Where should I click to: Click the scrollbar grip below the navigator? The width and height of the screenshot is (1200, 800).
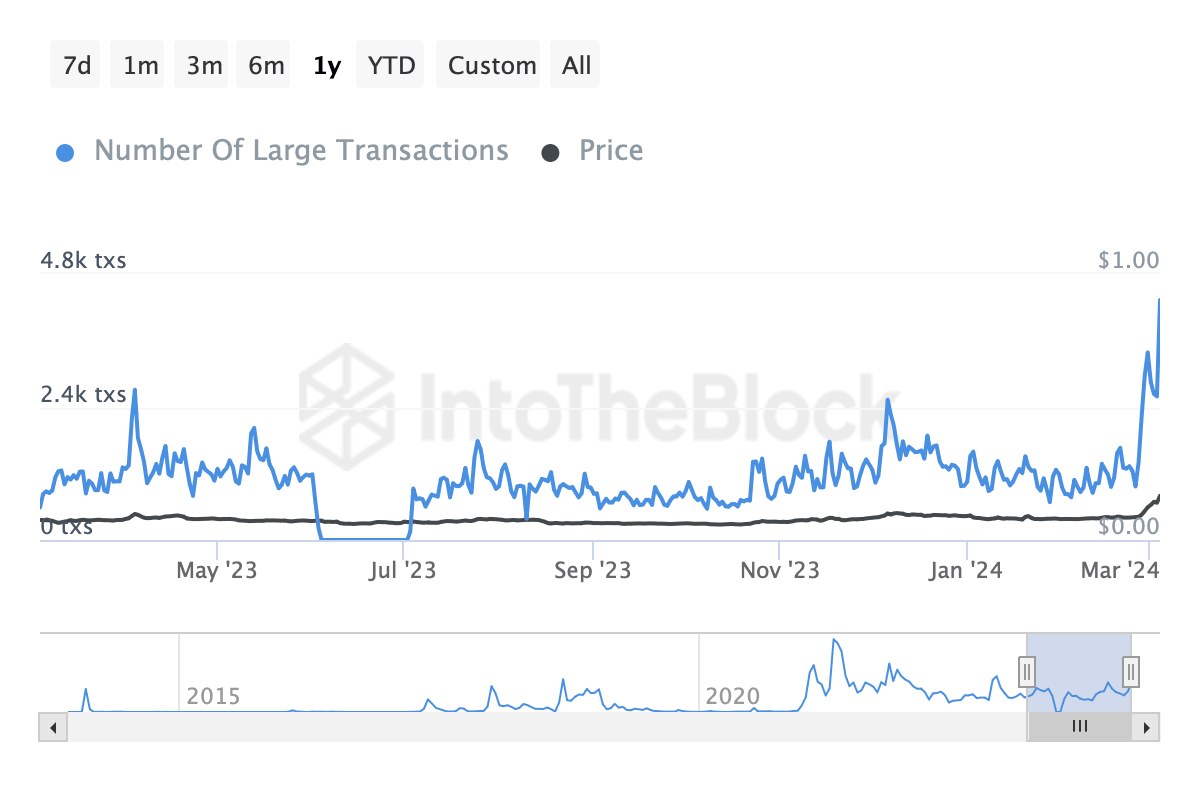coord(1079,727)
